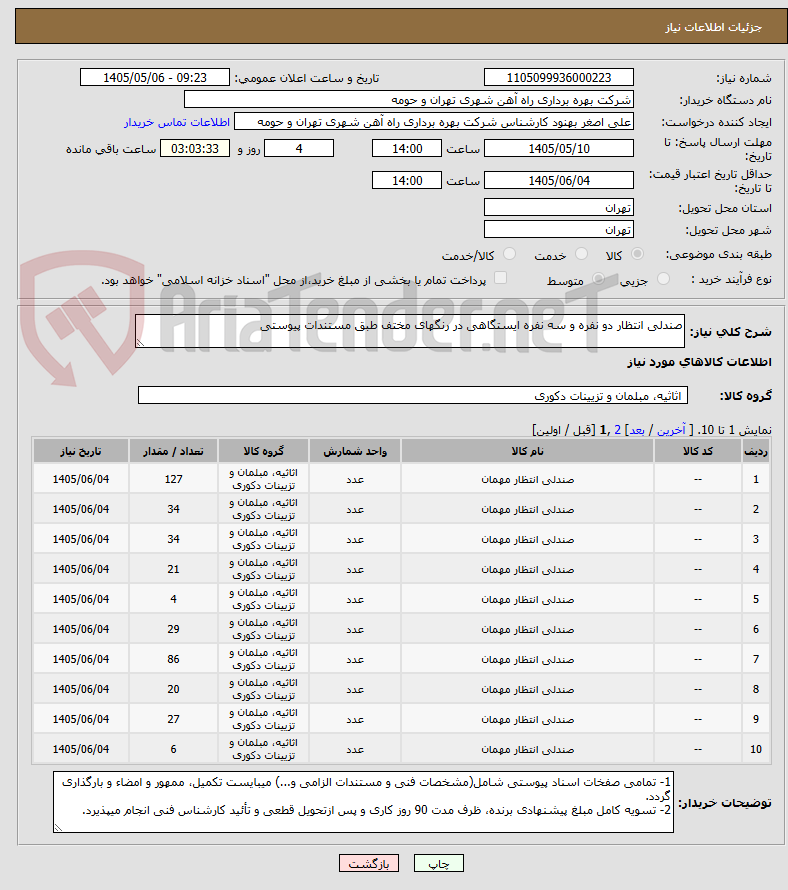The height and width of the screenshot is (890, 788).
Task: Toggle the اسناد خزانه اسلامی payment checkbox
Action: [x=500, y=278]
